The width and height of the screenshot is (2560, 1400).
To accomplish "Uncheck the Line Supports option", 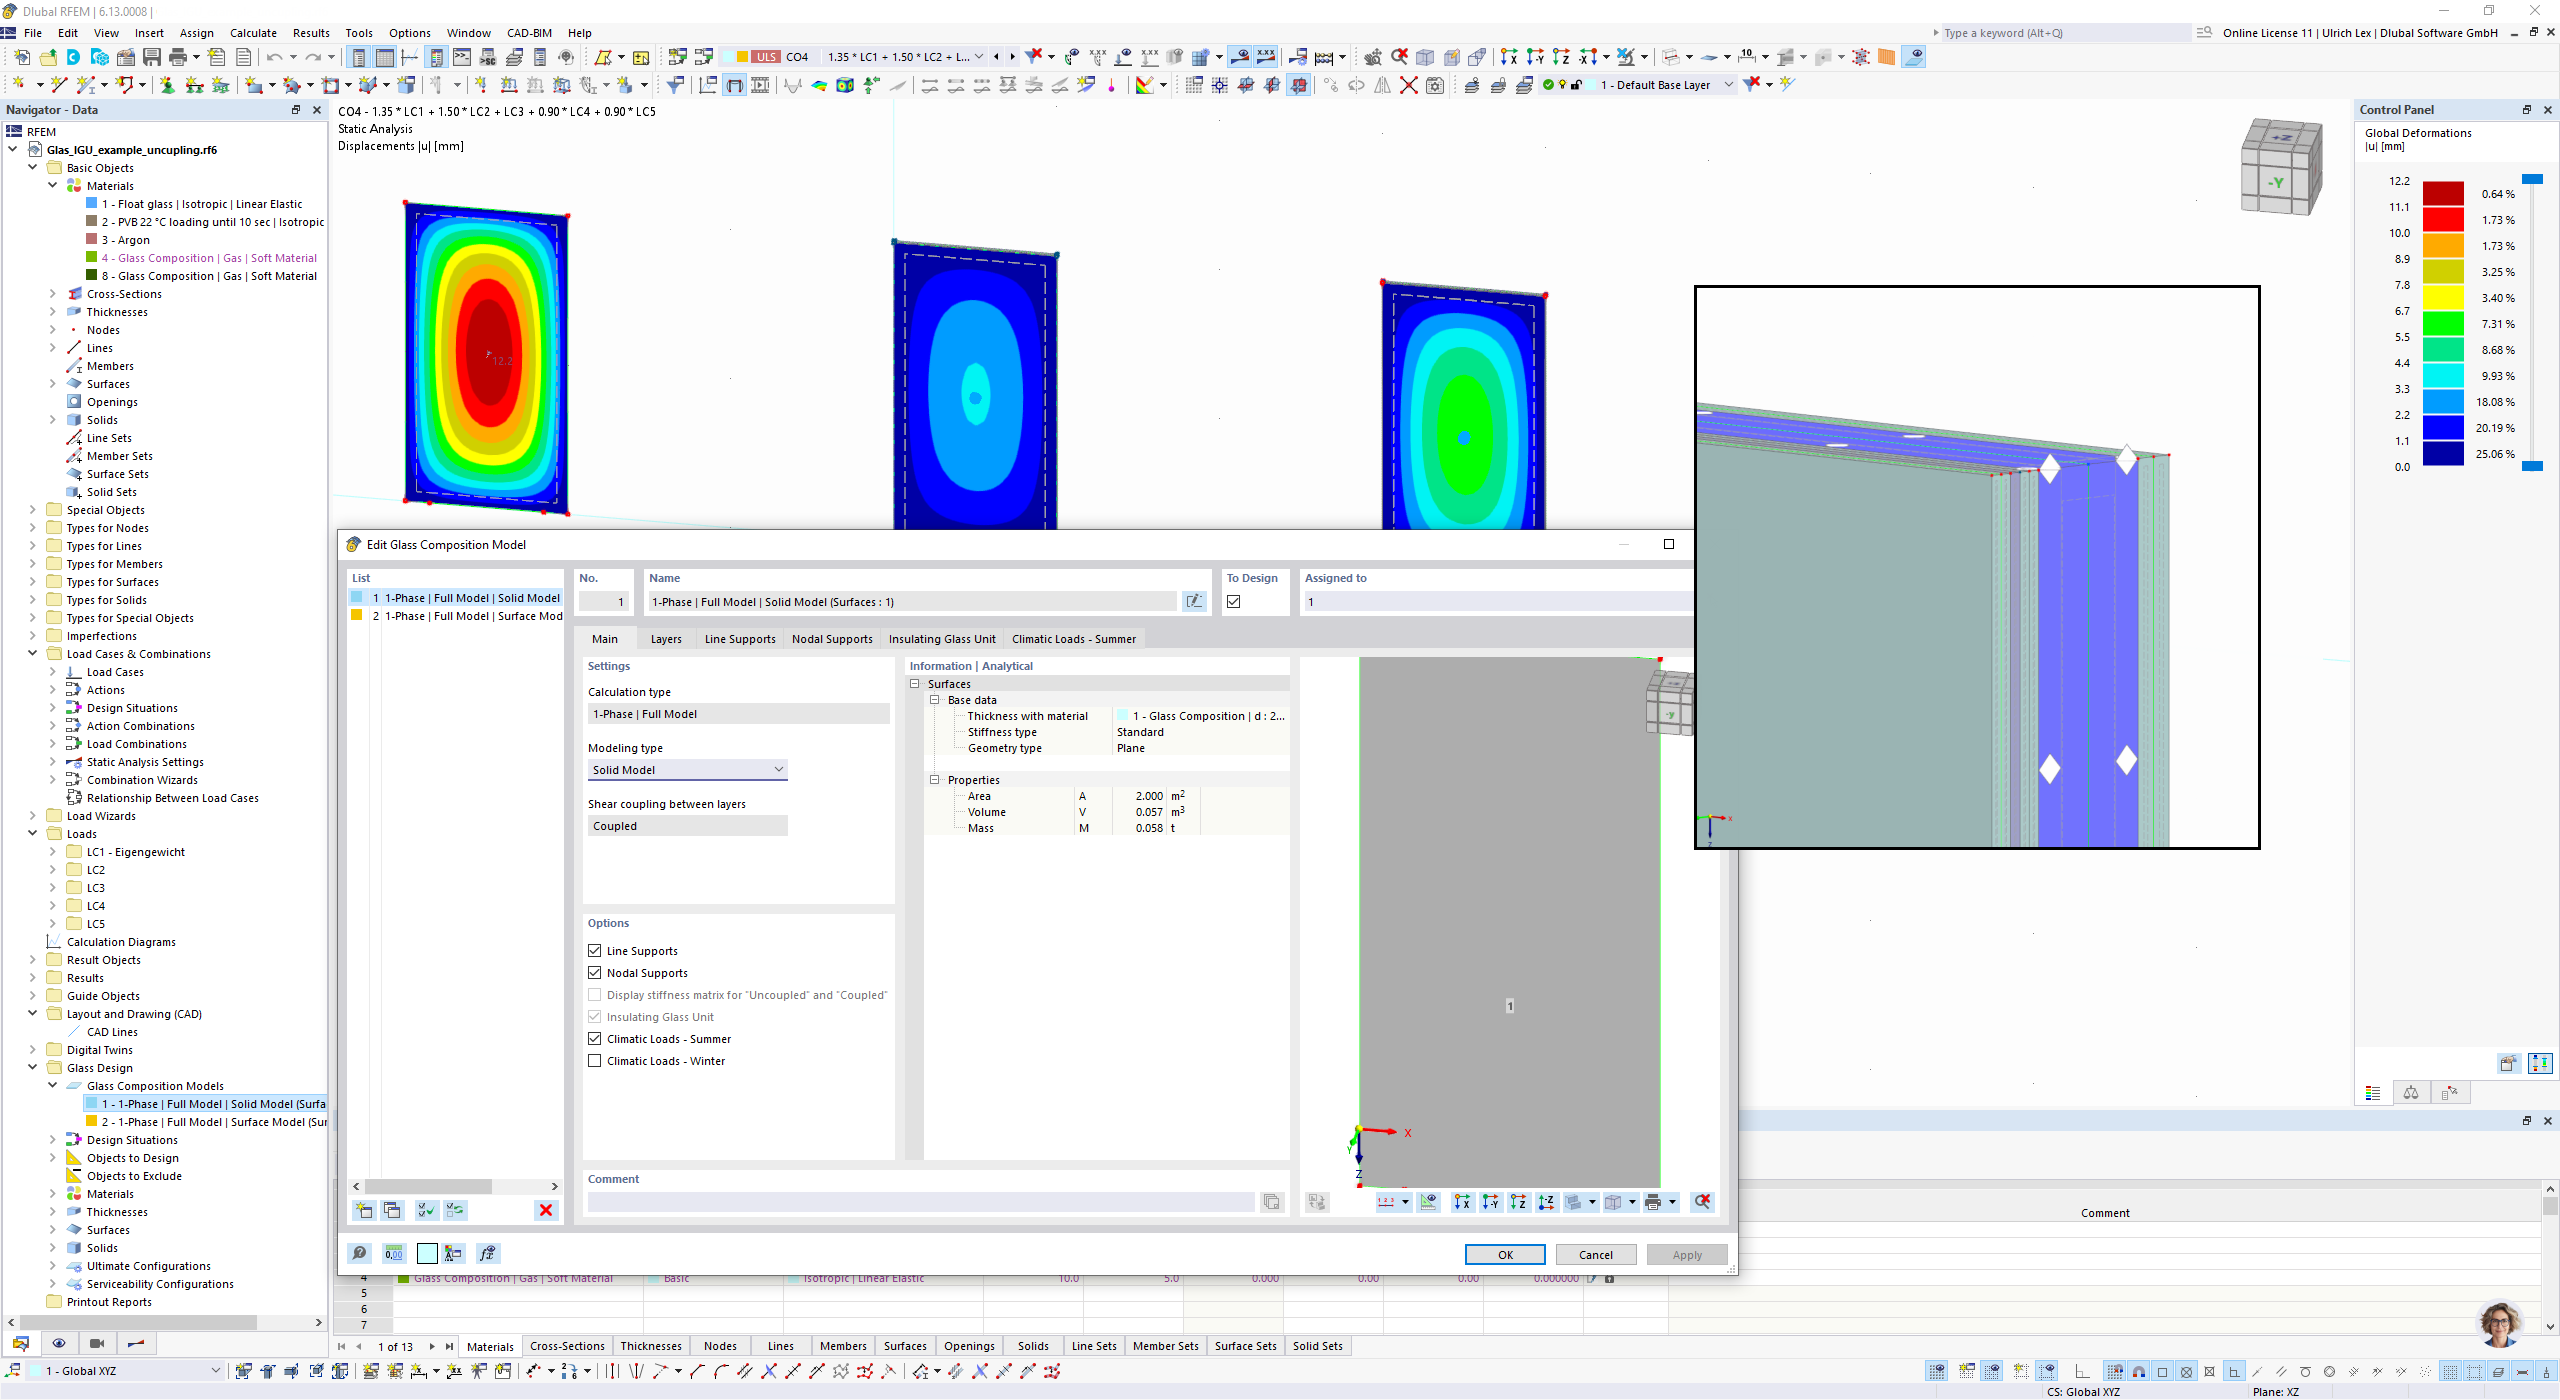I will pos(595,951).
